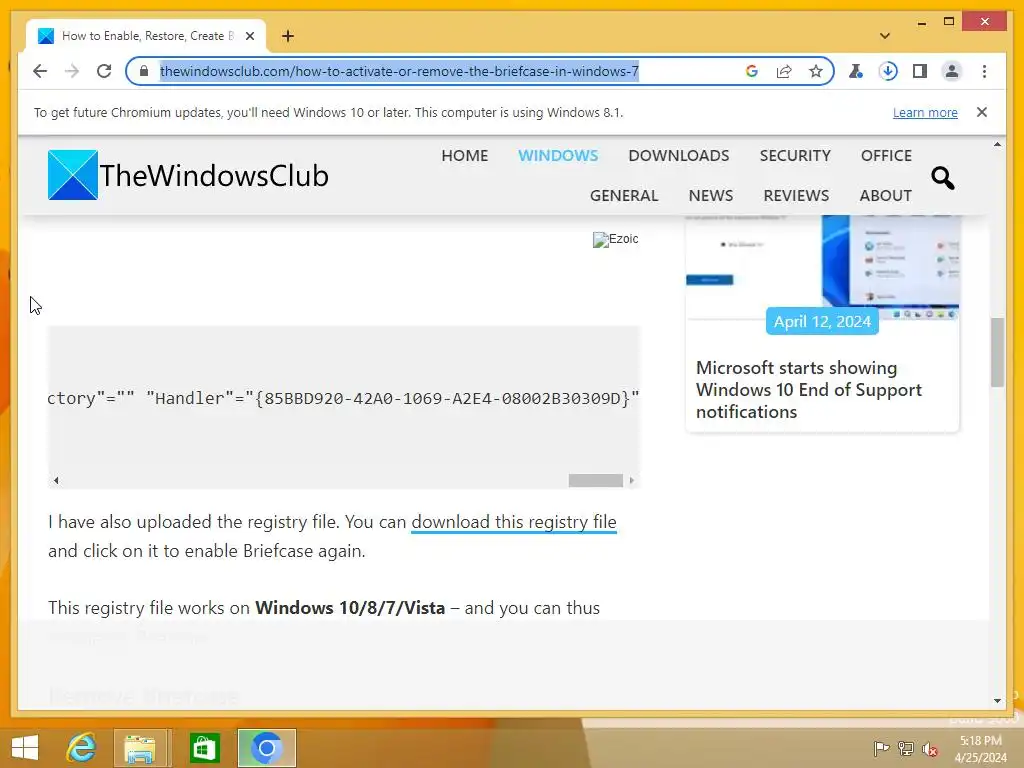Screen dimensions: 1024x768
Task: Reload the current page
Action: click(104, 71)
